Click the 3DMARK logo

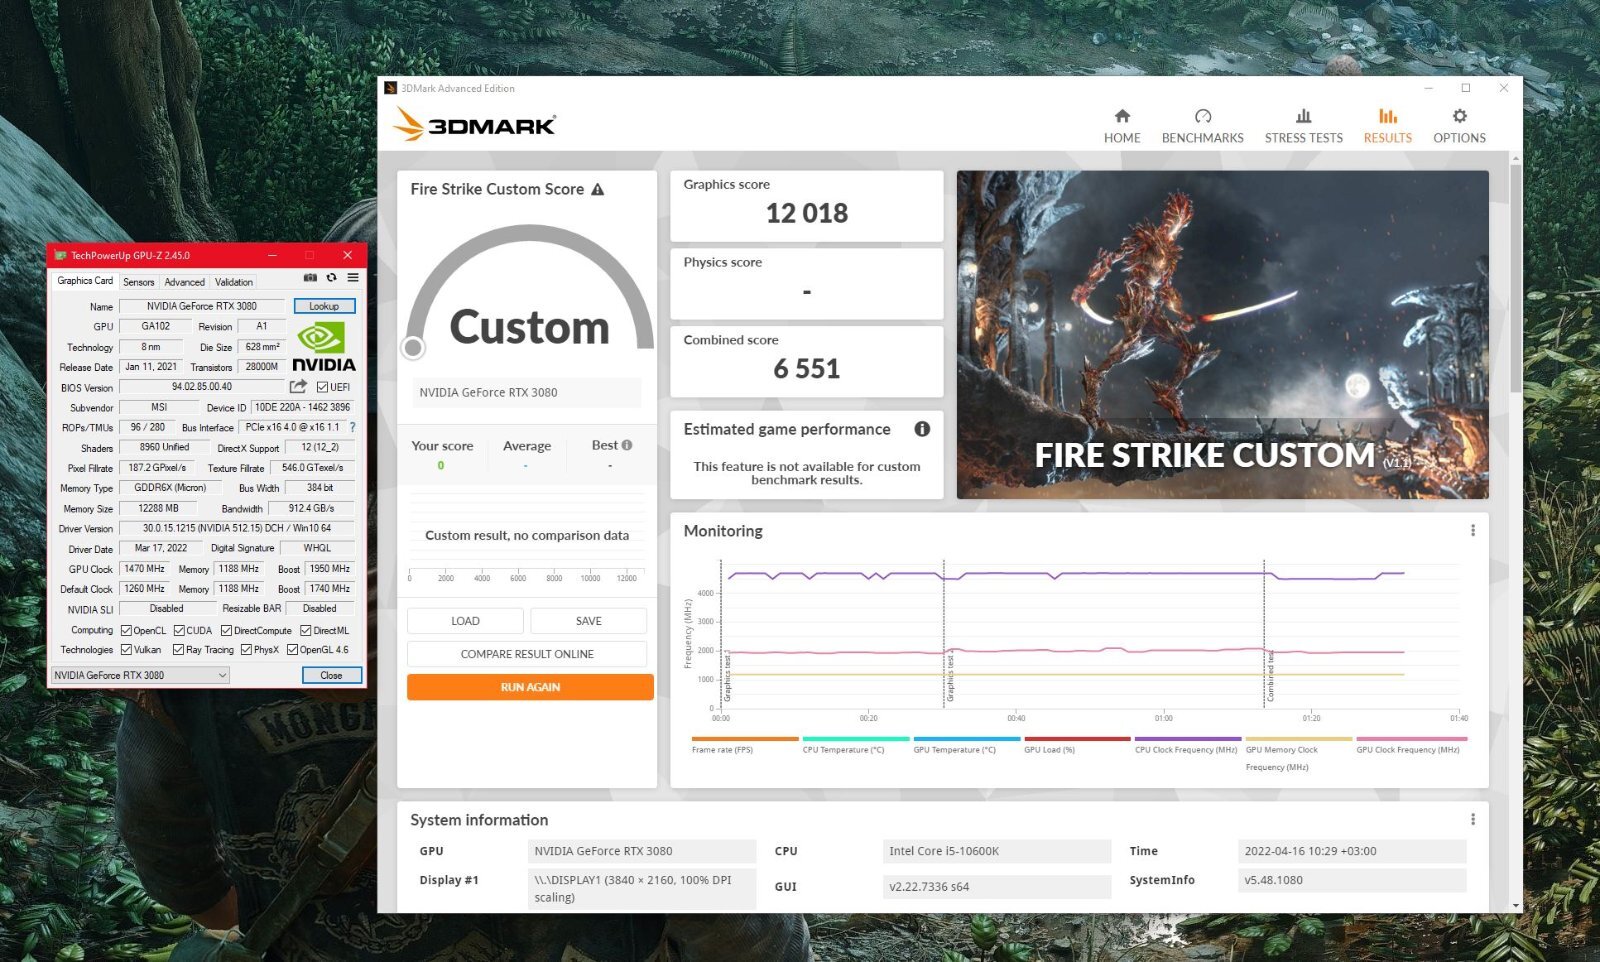coord(475,124)
